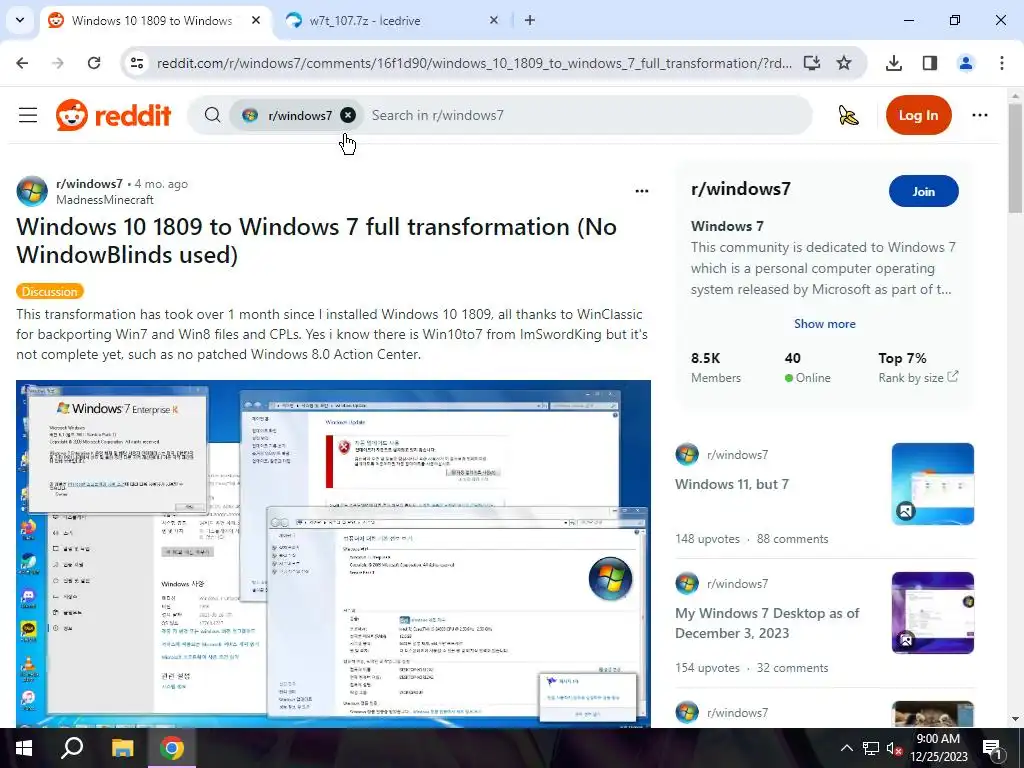Expand 'Show more' in community description

[x=824, y=324]
